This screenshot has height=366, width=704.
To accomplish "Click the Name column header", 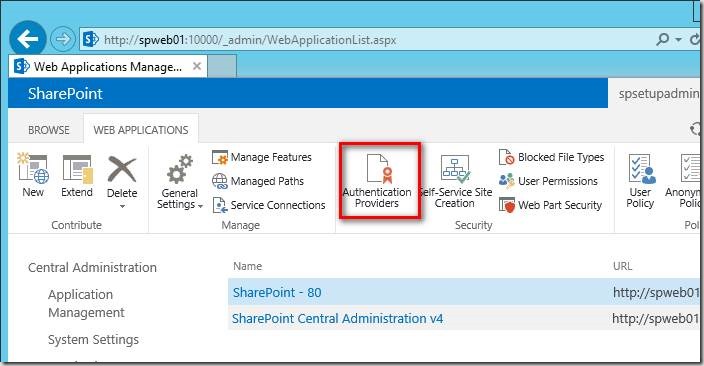I will tap(247, 266).
